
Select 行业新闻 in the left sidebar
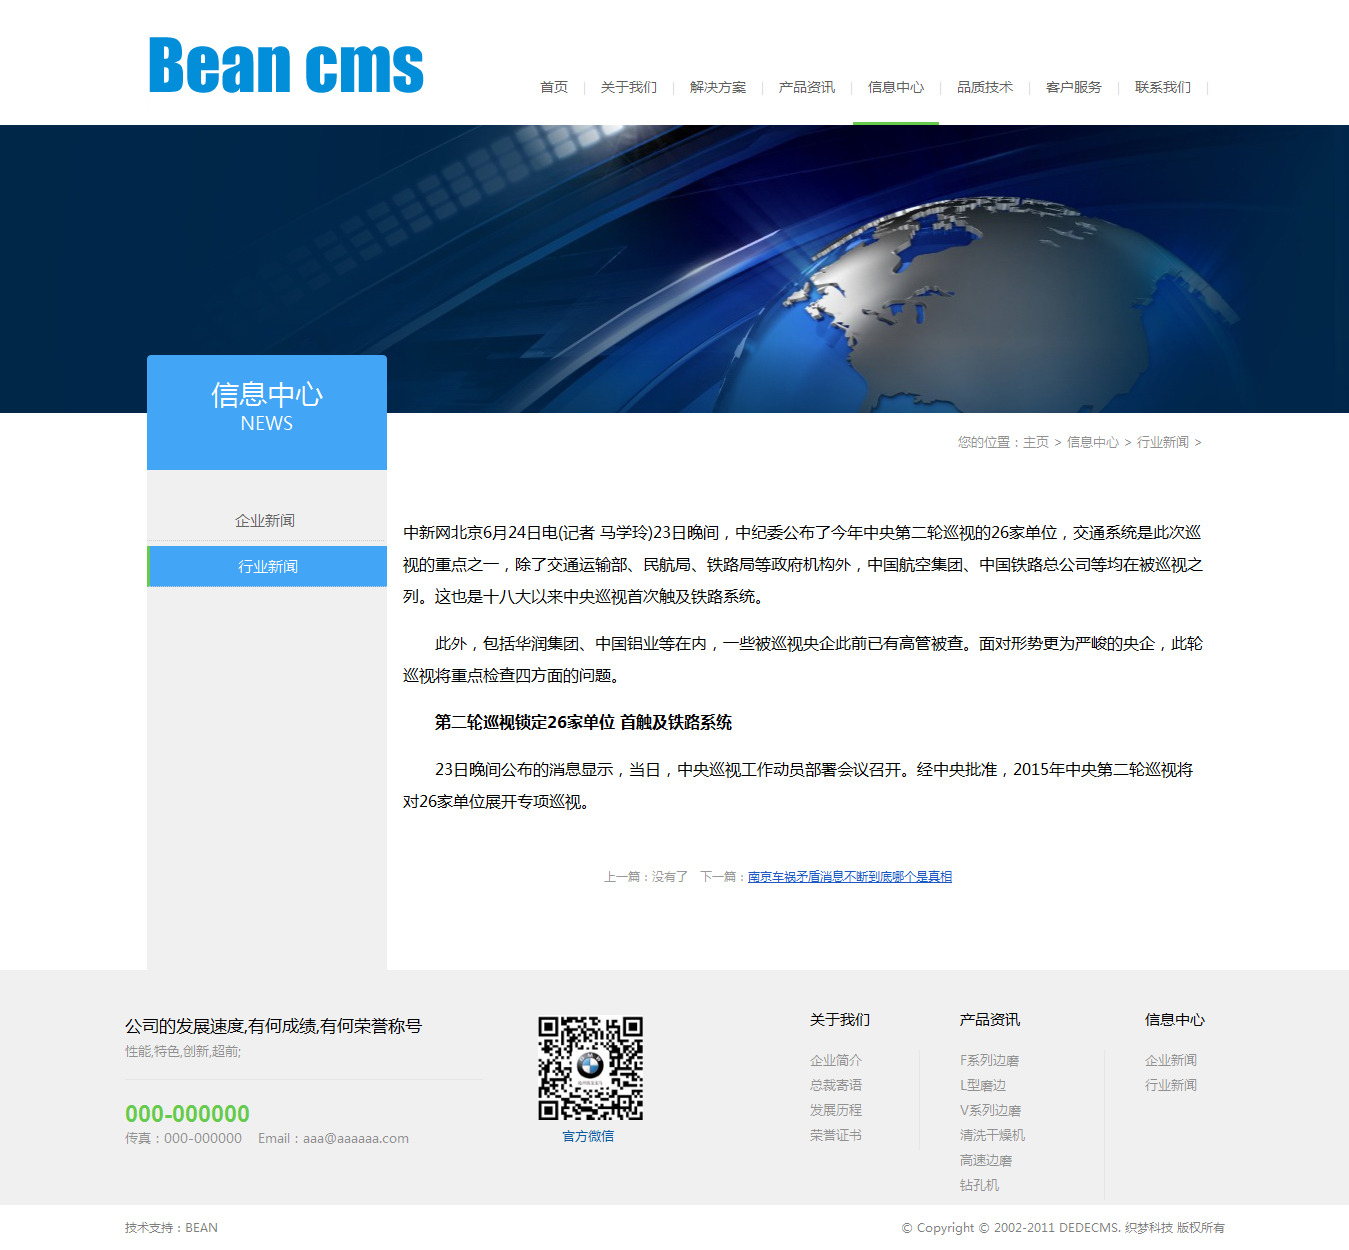click(x=267, y=567)
